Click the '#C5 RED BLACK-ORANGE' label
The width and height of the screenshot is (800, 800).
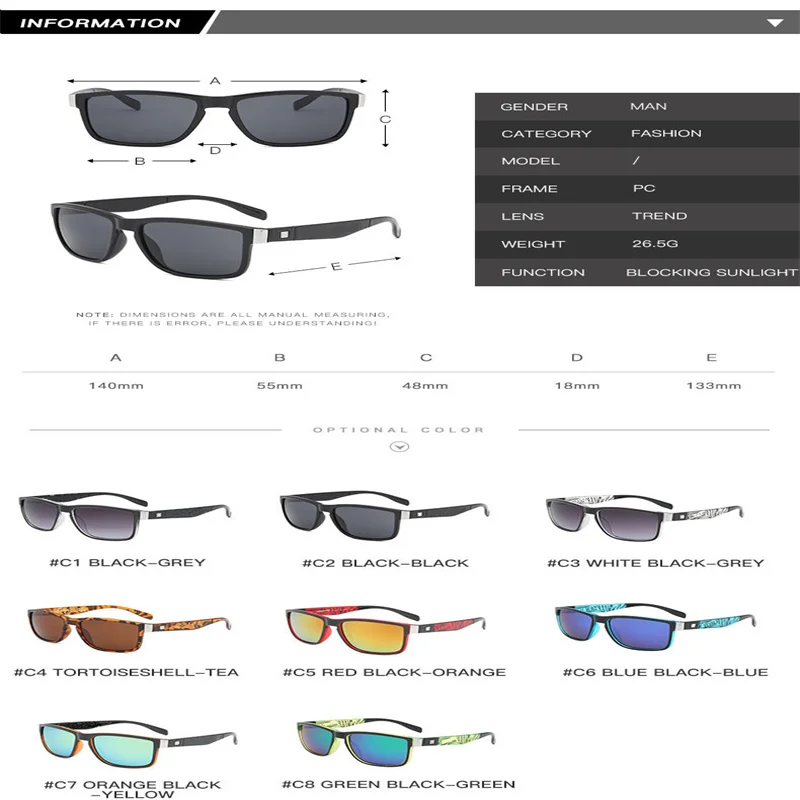394,672
